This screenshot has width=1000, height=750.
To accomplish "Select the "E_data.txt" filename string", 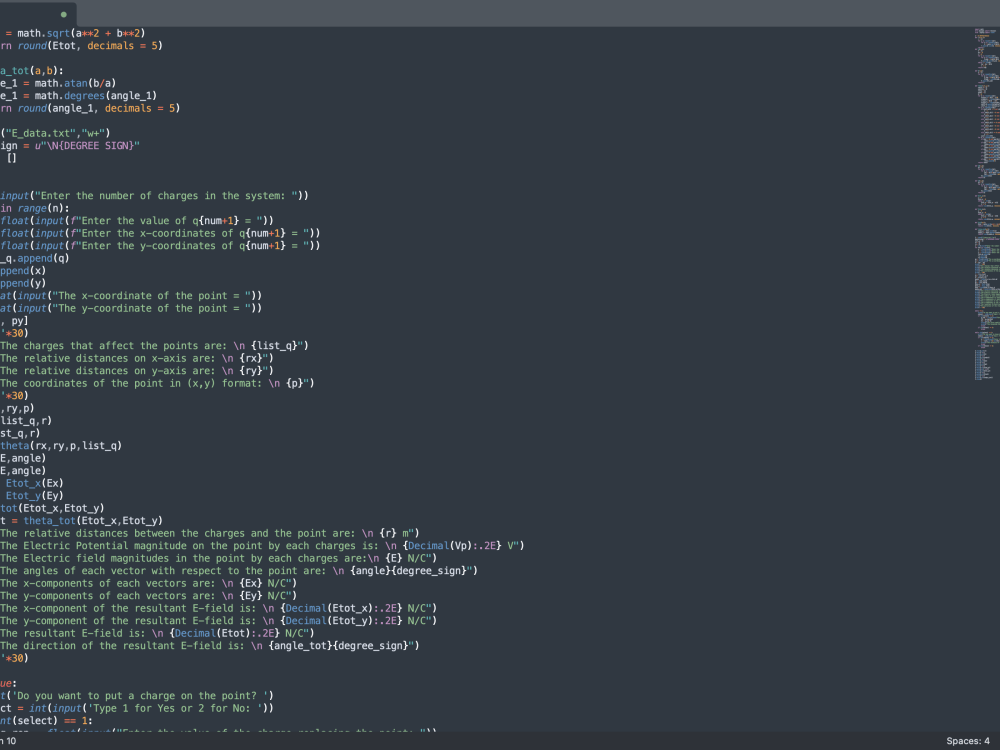I will click(x=36, y=132).
